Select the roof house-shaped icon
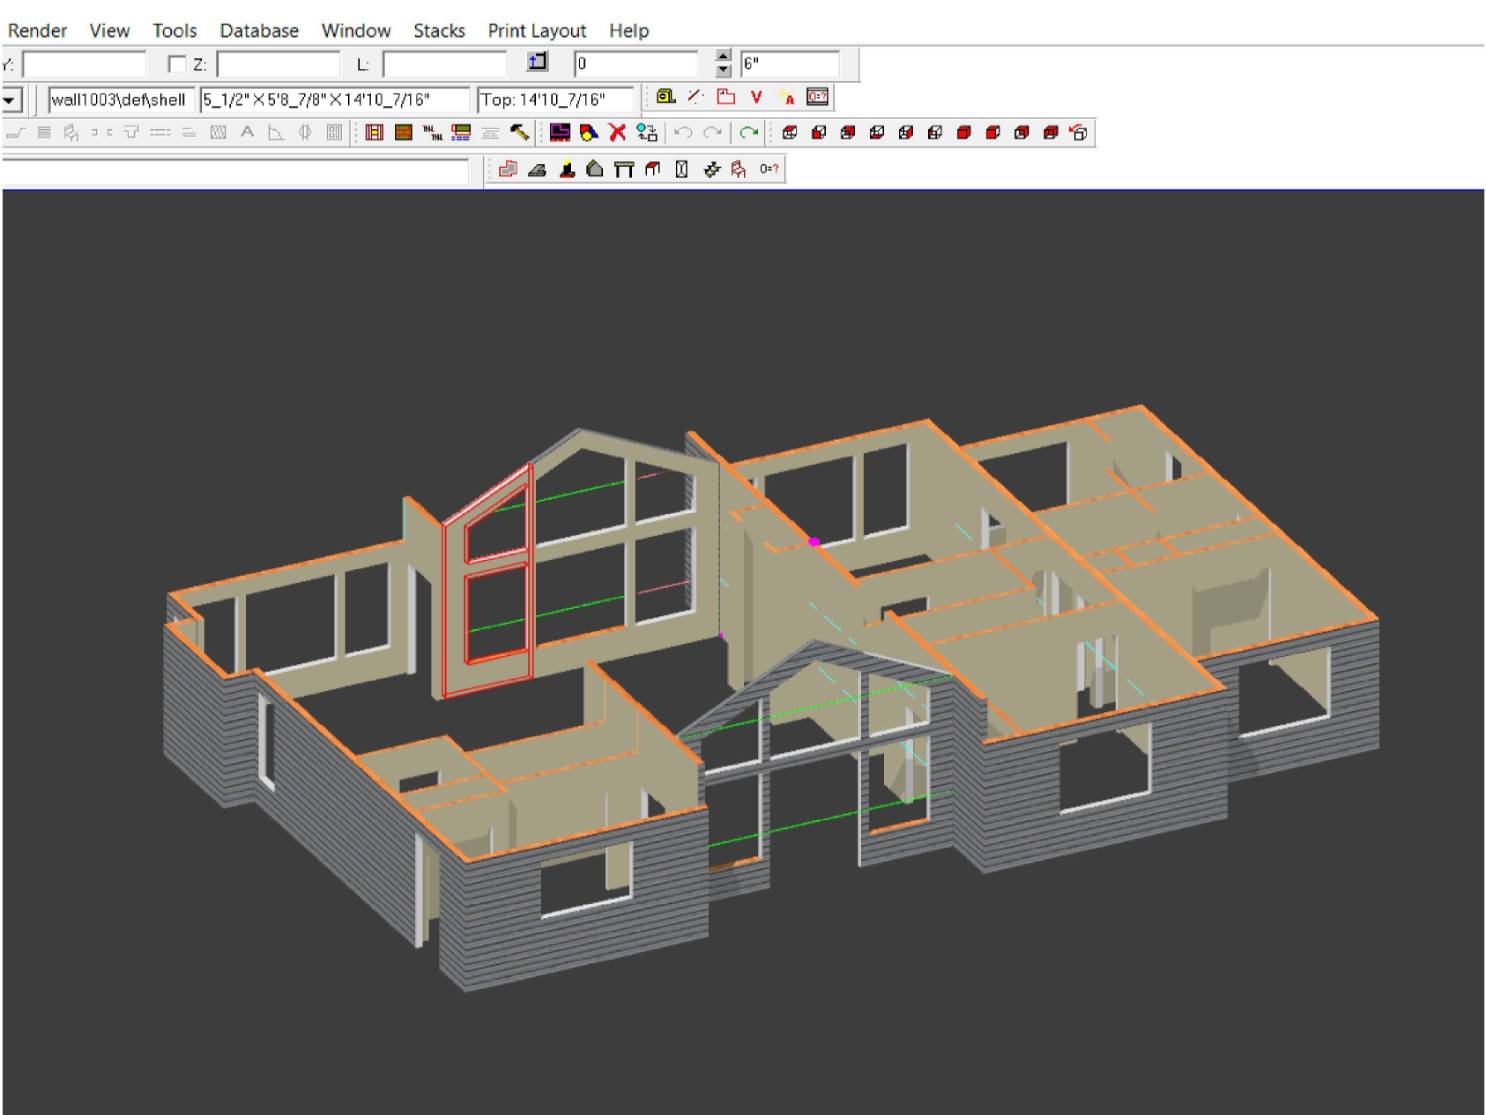This screenshot has width=1486, height=1115. 595,170
